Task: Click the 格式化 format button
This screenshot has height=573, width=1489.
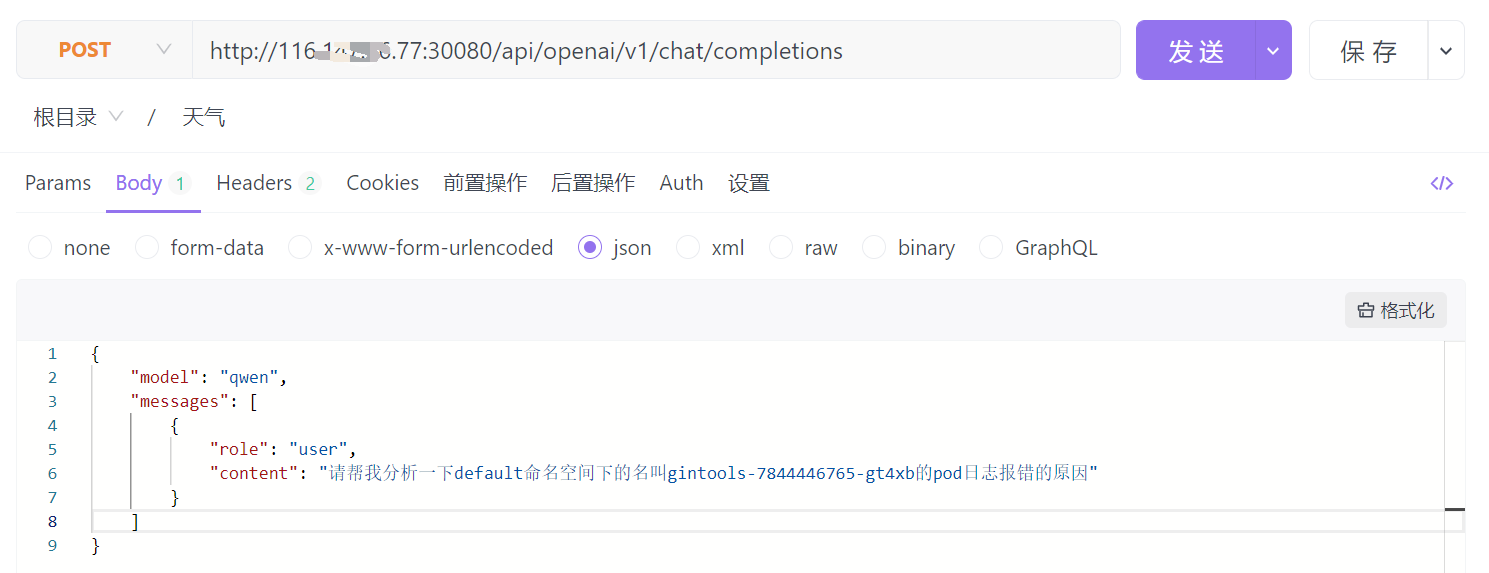Action: pyautogui.click(x=1395, y=311)
